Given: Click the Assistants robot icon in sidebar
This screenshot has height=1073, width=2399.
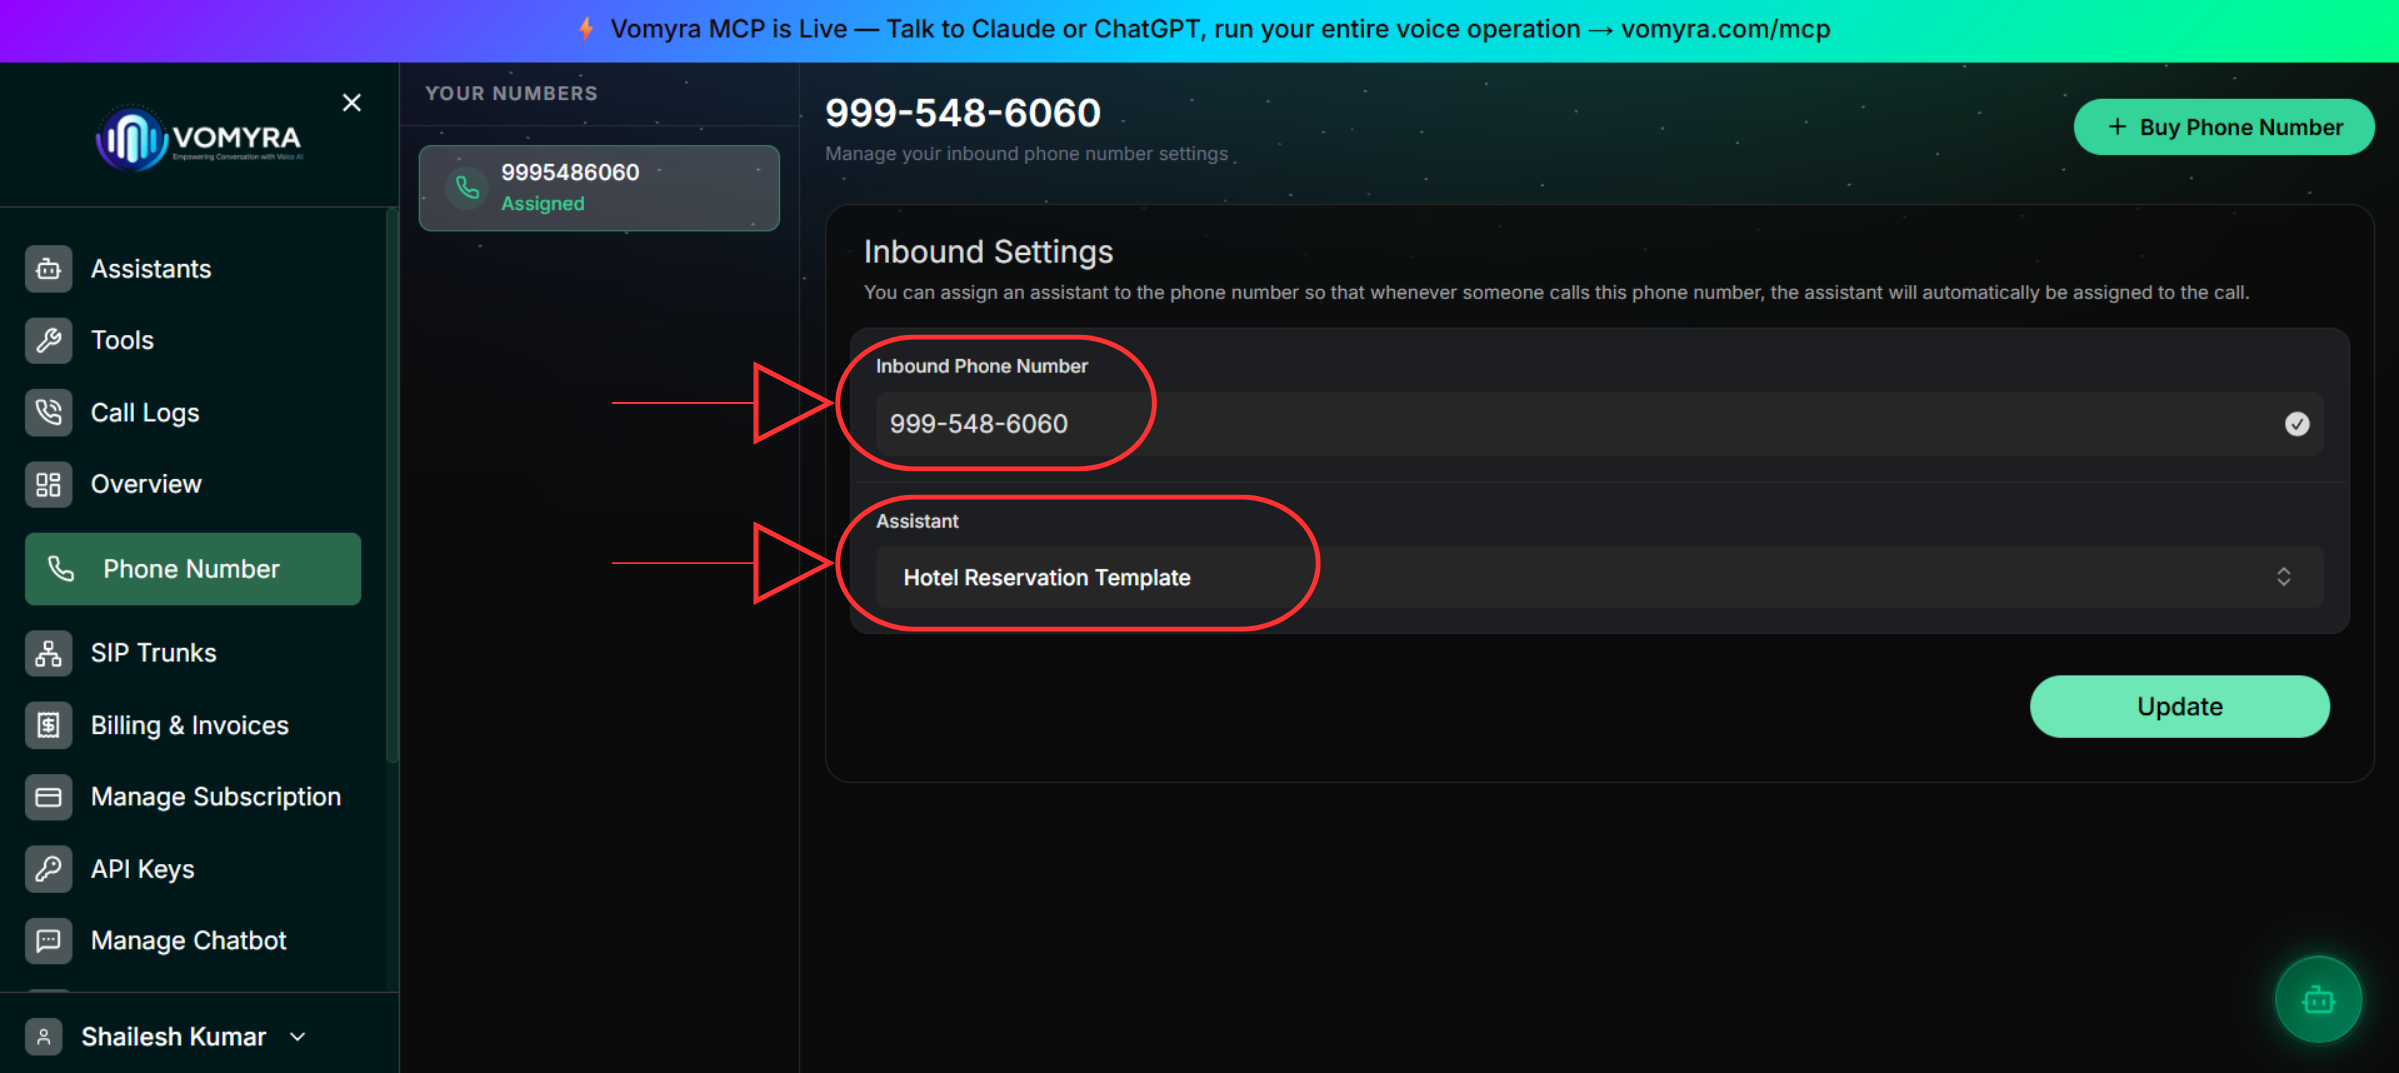Looking at the screenshot, I should click(48, 269).
